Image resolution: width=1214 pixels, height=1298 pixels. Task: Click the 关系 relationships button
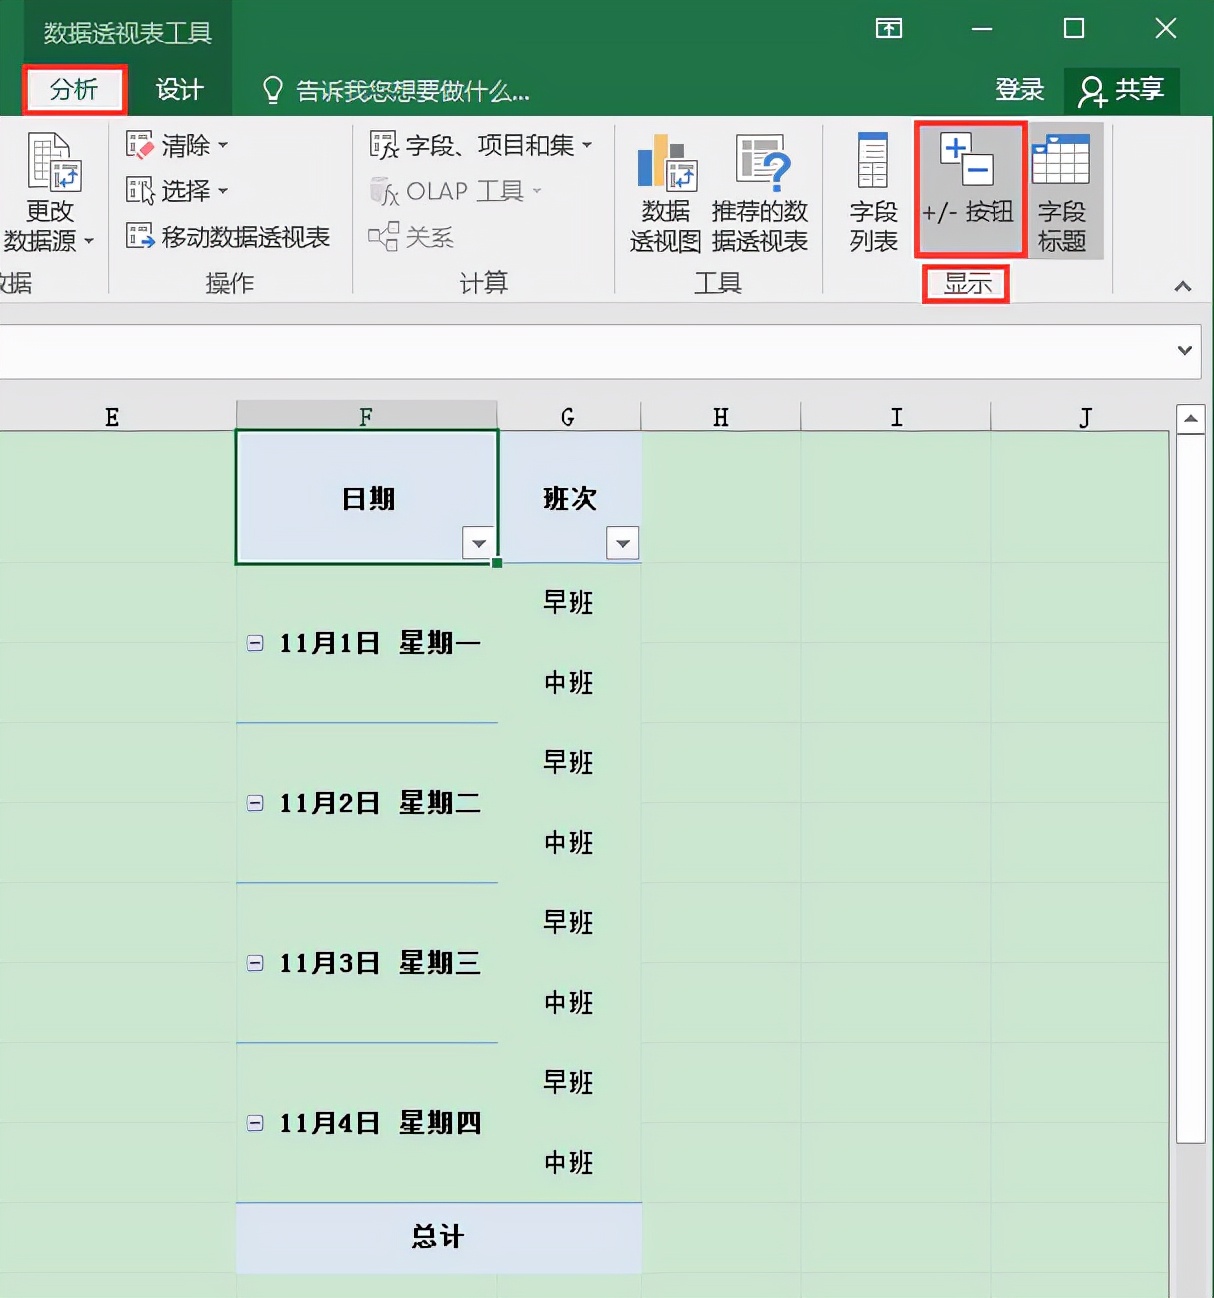[411, 237]
